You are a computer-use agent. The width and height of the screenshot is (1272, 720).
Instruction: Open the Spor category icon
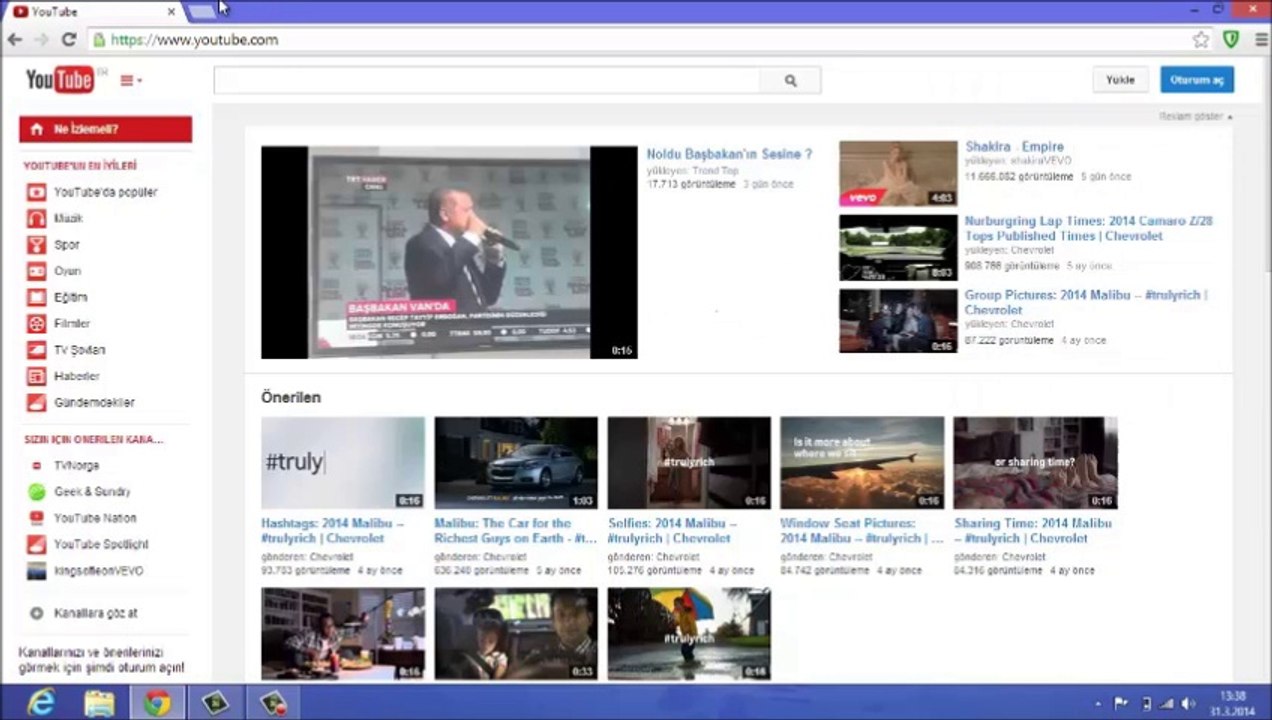tap(36, 244)
